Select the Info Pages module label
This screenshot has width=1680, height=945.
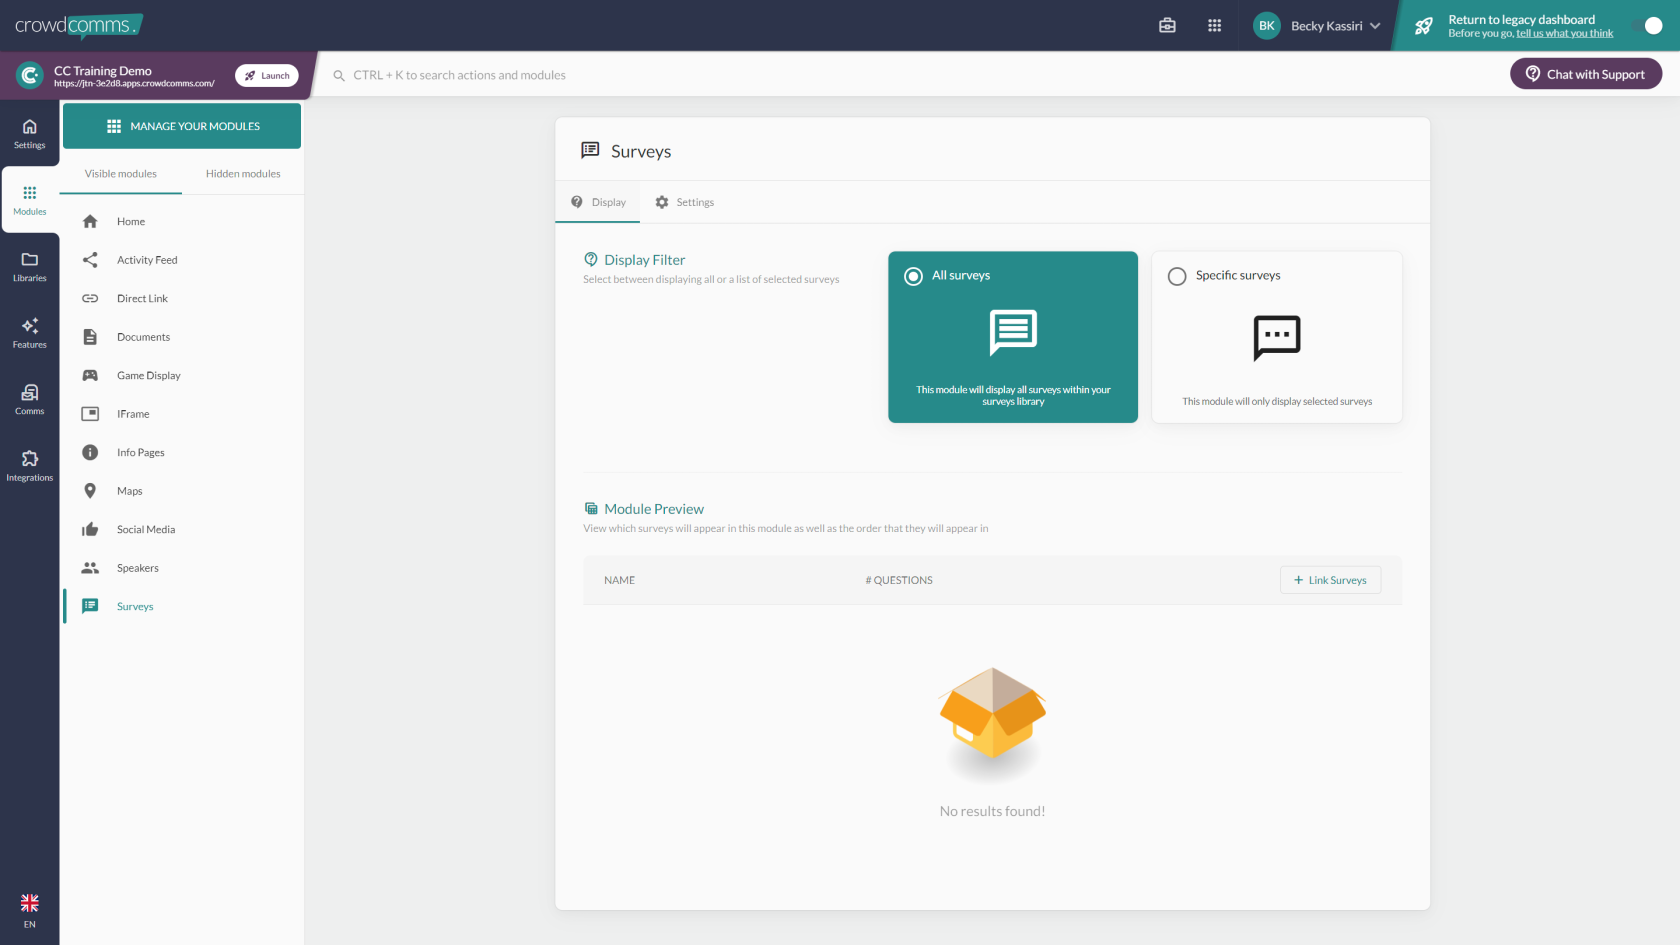(x=141, y=453)
